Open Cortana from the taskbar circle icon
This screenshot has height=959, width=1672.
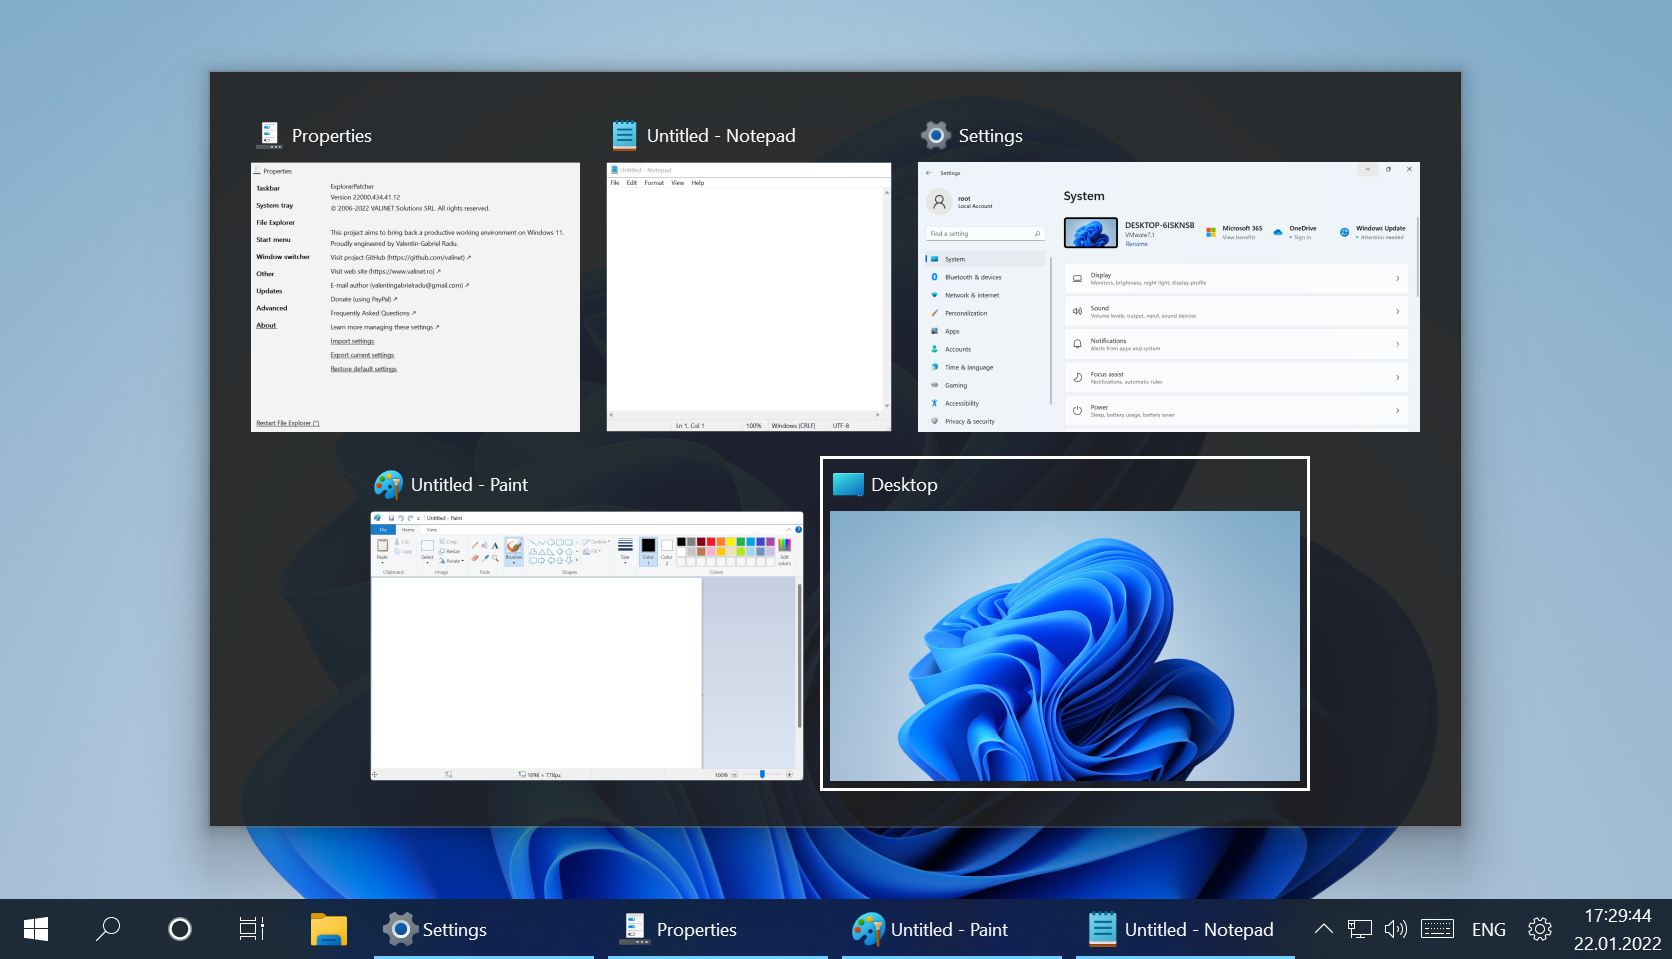click(180, 929)
